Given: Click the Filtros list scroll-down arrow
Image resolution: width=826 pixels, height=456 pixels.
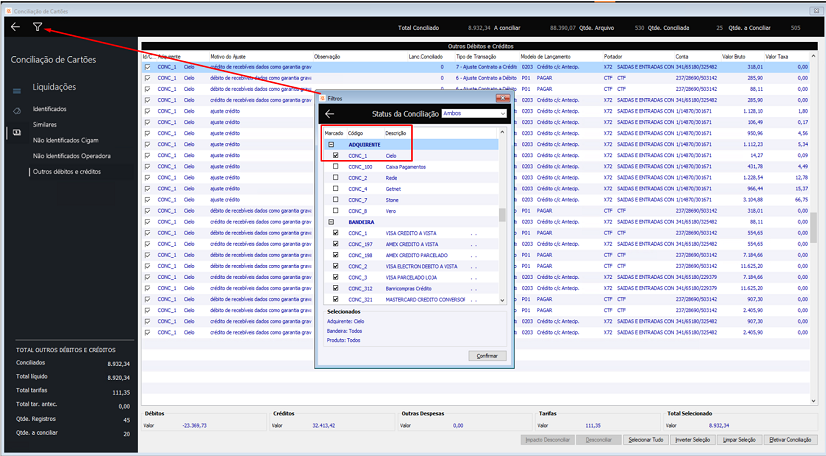Looking at the screenshot, I should pos(502,300).
